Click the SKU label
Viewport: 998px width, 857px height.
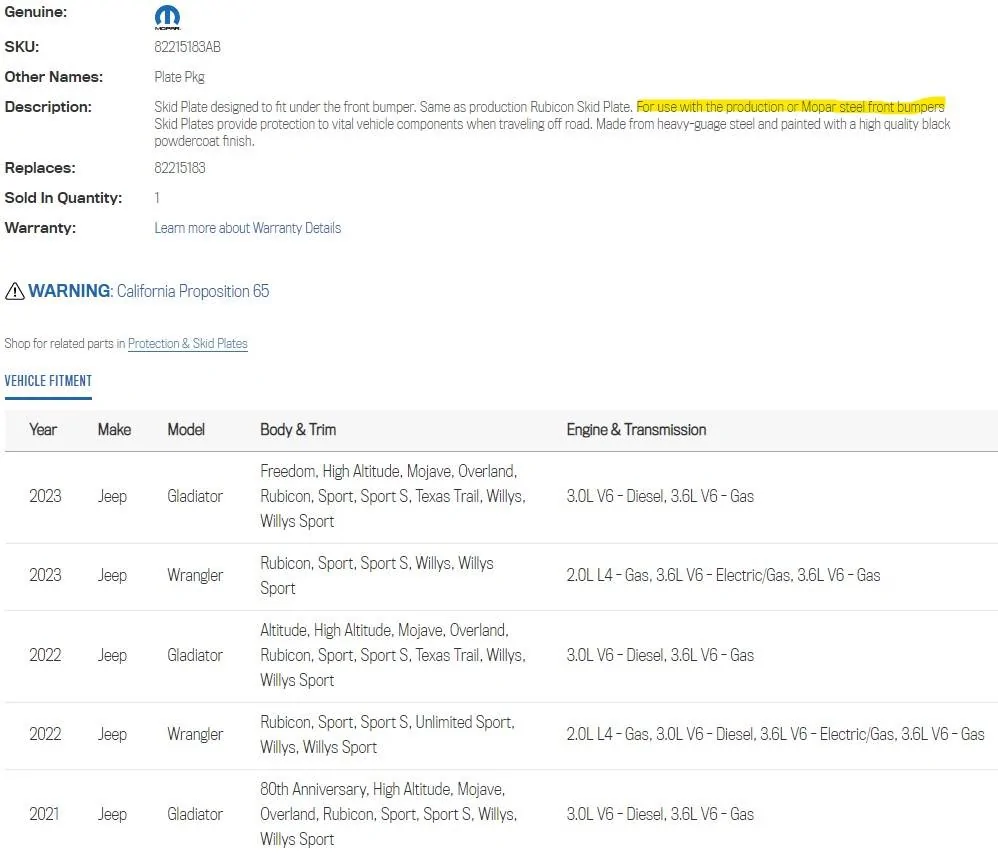22,47
